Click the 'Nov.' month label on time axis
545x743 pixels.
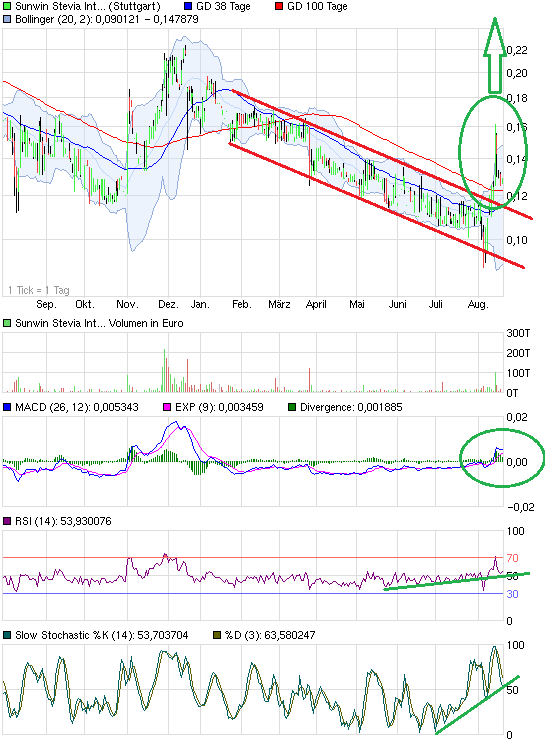pyautogui.click(x=127, y=304)
